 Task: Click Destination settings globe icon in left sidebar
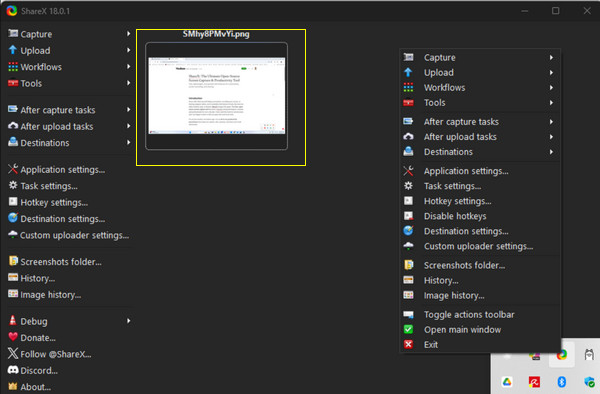13,218
